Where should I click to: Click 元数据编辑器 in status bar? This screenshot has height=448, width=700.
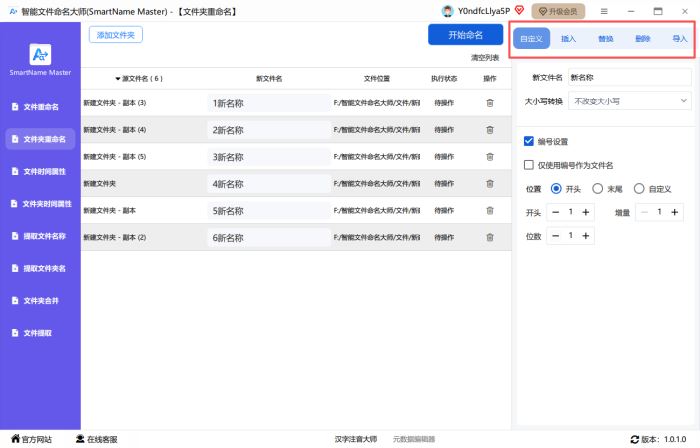414,439
